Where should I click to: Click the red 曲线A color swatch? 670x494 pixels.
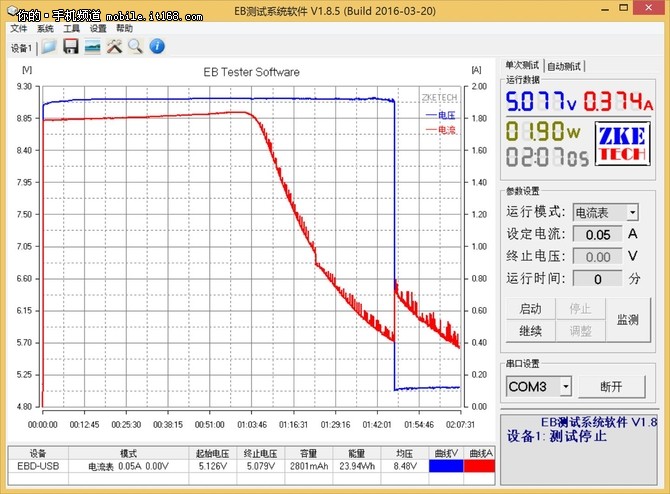pos(479,465)
